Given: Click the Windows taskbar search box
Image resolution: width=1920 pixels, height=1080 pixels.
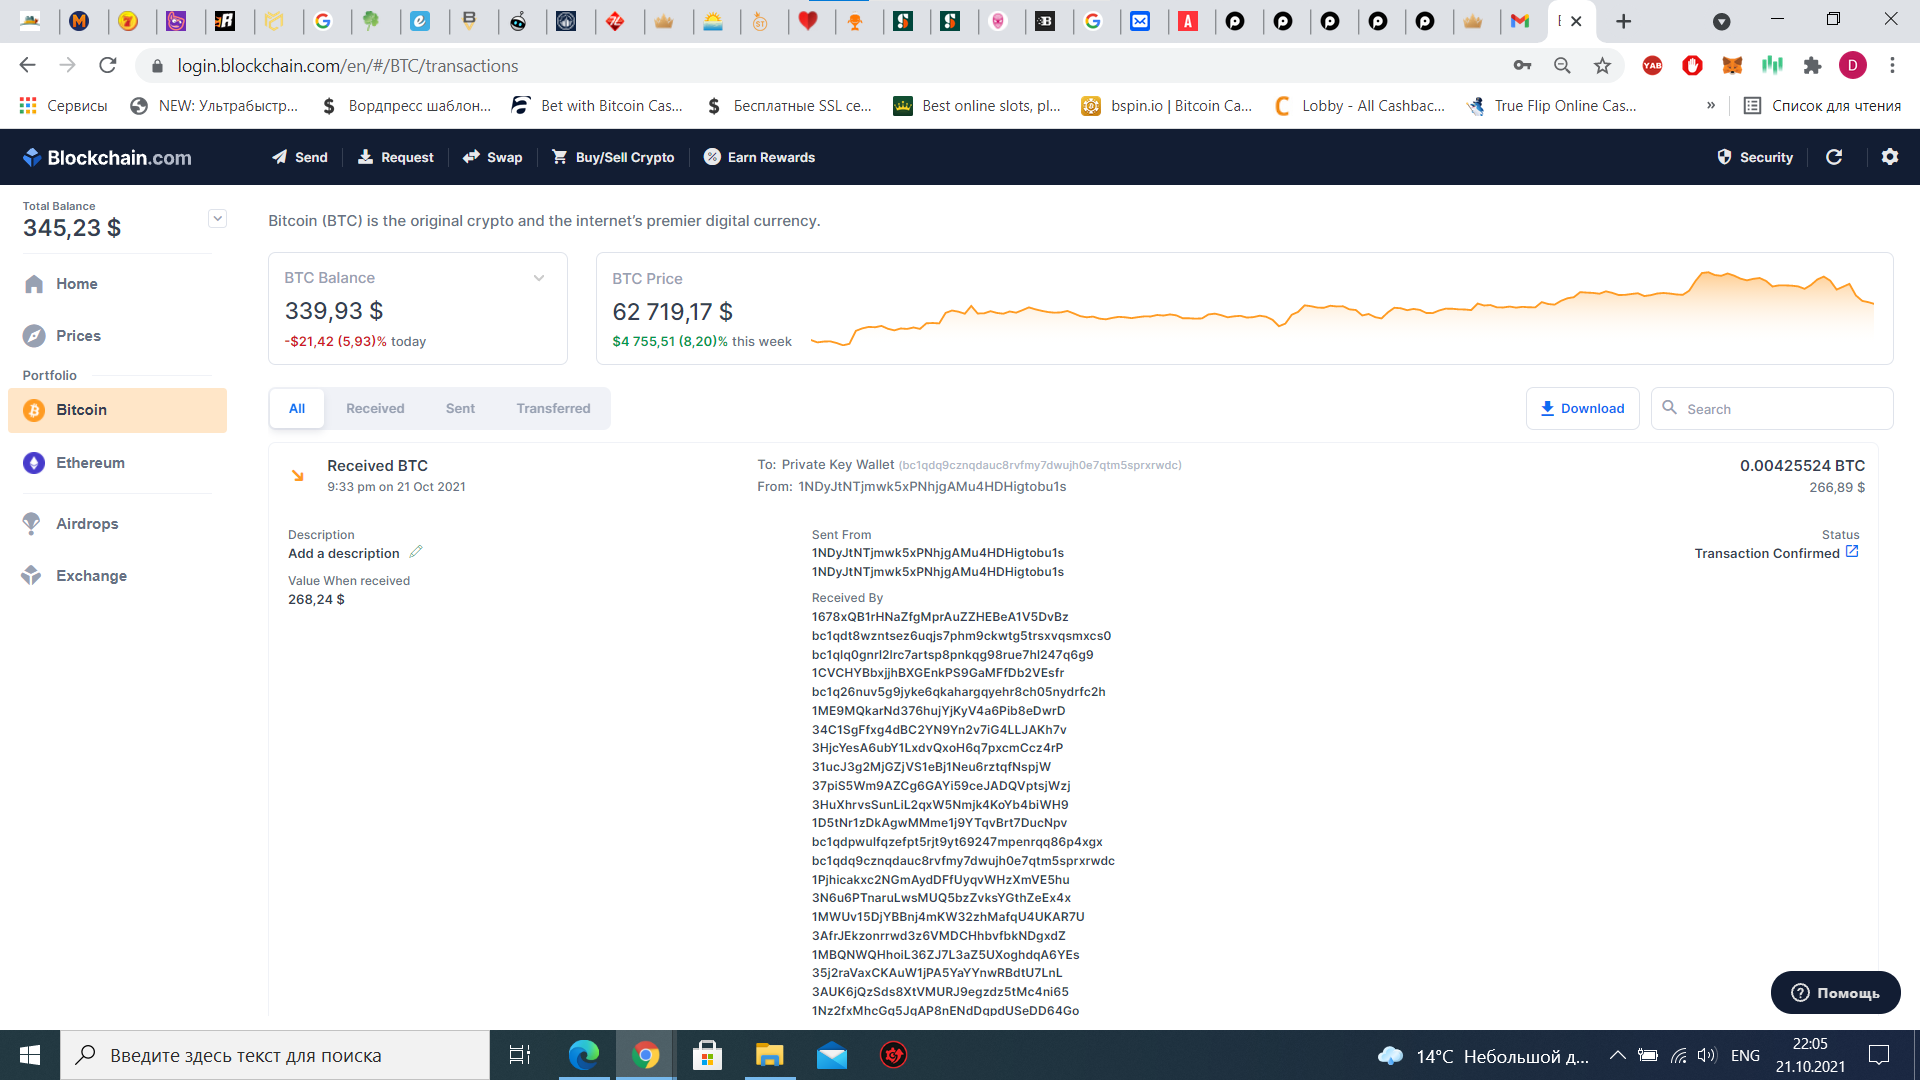Looking at the screenshot, I should (275, 1055).
